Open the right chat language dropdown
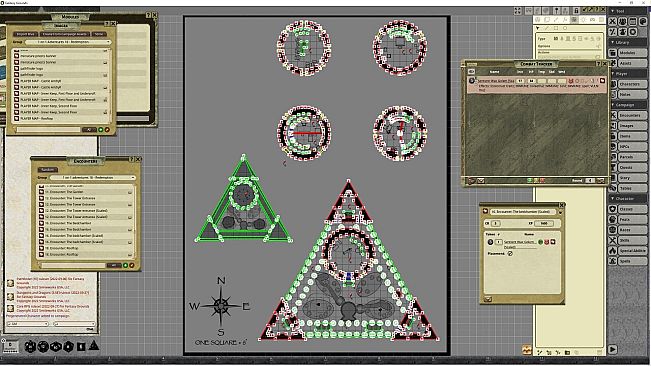651x366 pixels. pyautogui.click(x=74, y=324)
